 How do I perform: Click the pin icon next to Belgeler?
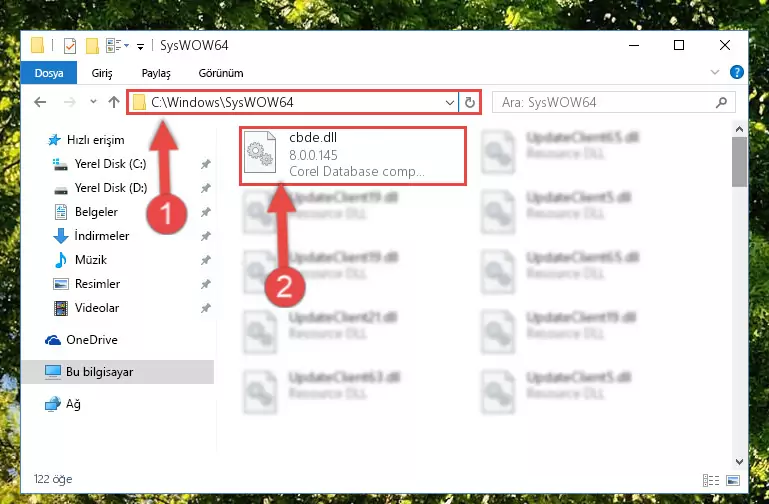(205, 212)
